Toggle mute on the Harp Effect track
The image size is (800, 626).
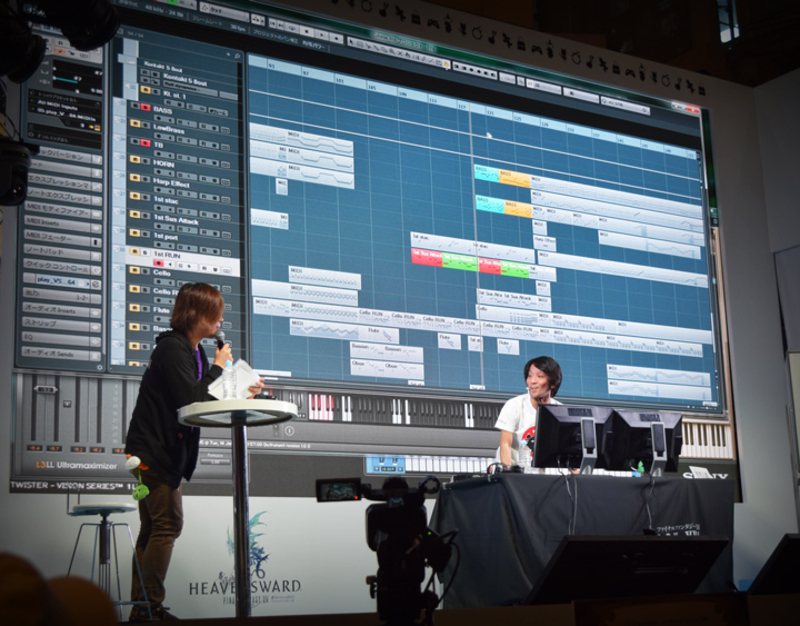coord(135,178)
